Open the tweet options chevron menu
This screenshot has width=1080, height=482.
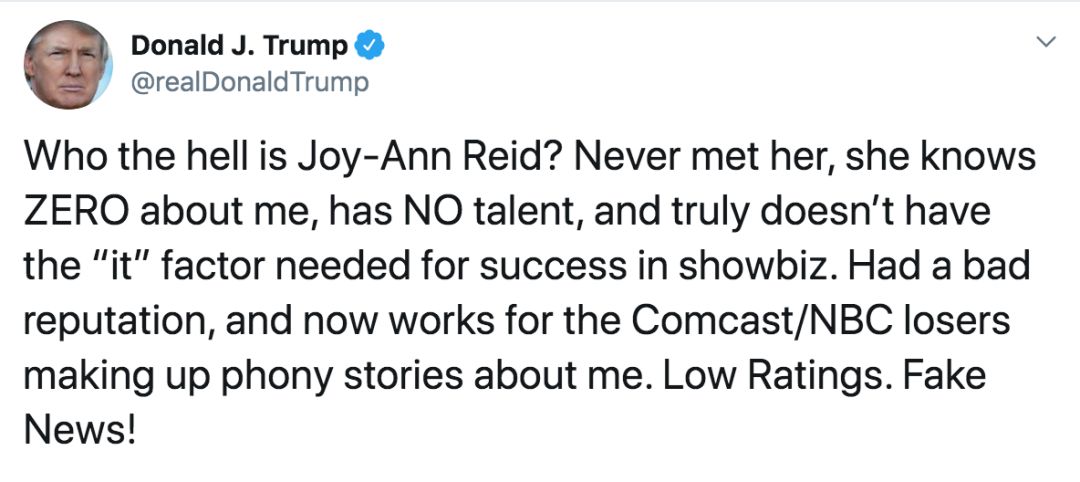click(1047, 43)
